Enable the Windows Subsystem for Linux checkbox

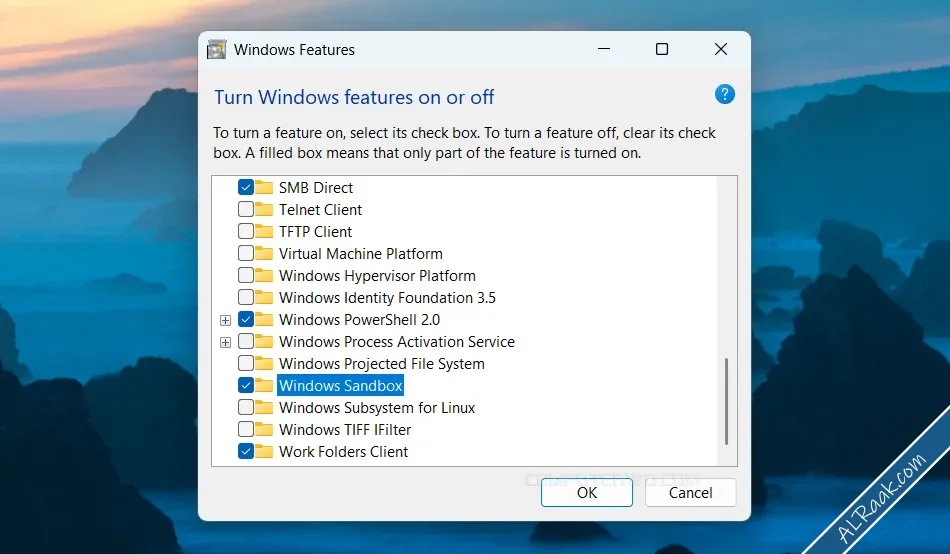pyautogui.click(x=245, y=407)
